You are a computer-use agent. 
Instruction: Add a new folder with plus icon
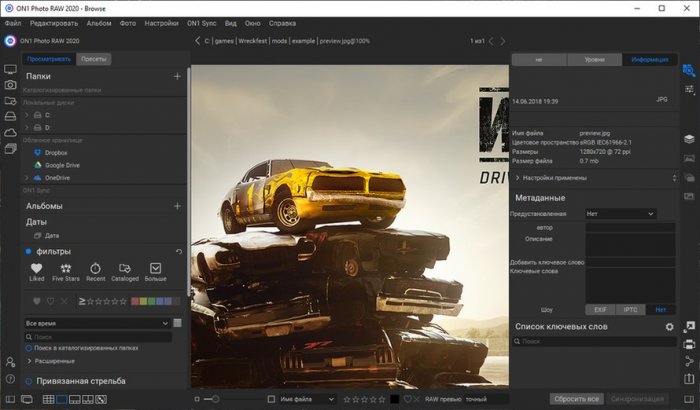click(x=177, y=76)
